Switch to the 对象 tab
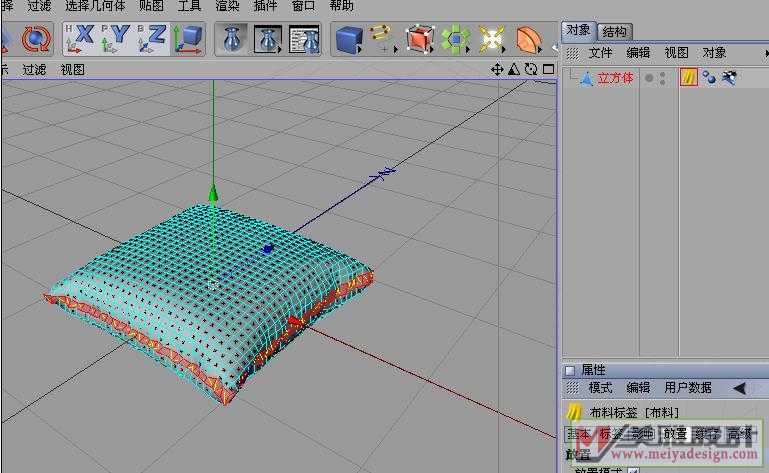The height and width of the screenshot is (473, 769). [x=579, y=30]
